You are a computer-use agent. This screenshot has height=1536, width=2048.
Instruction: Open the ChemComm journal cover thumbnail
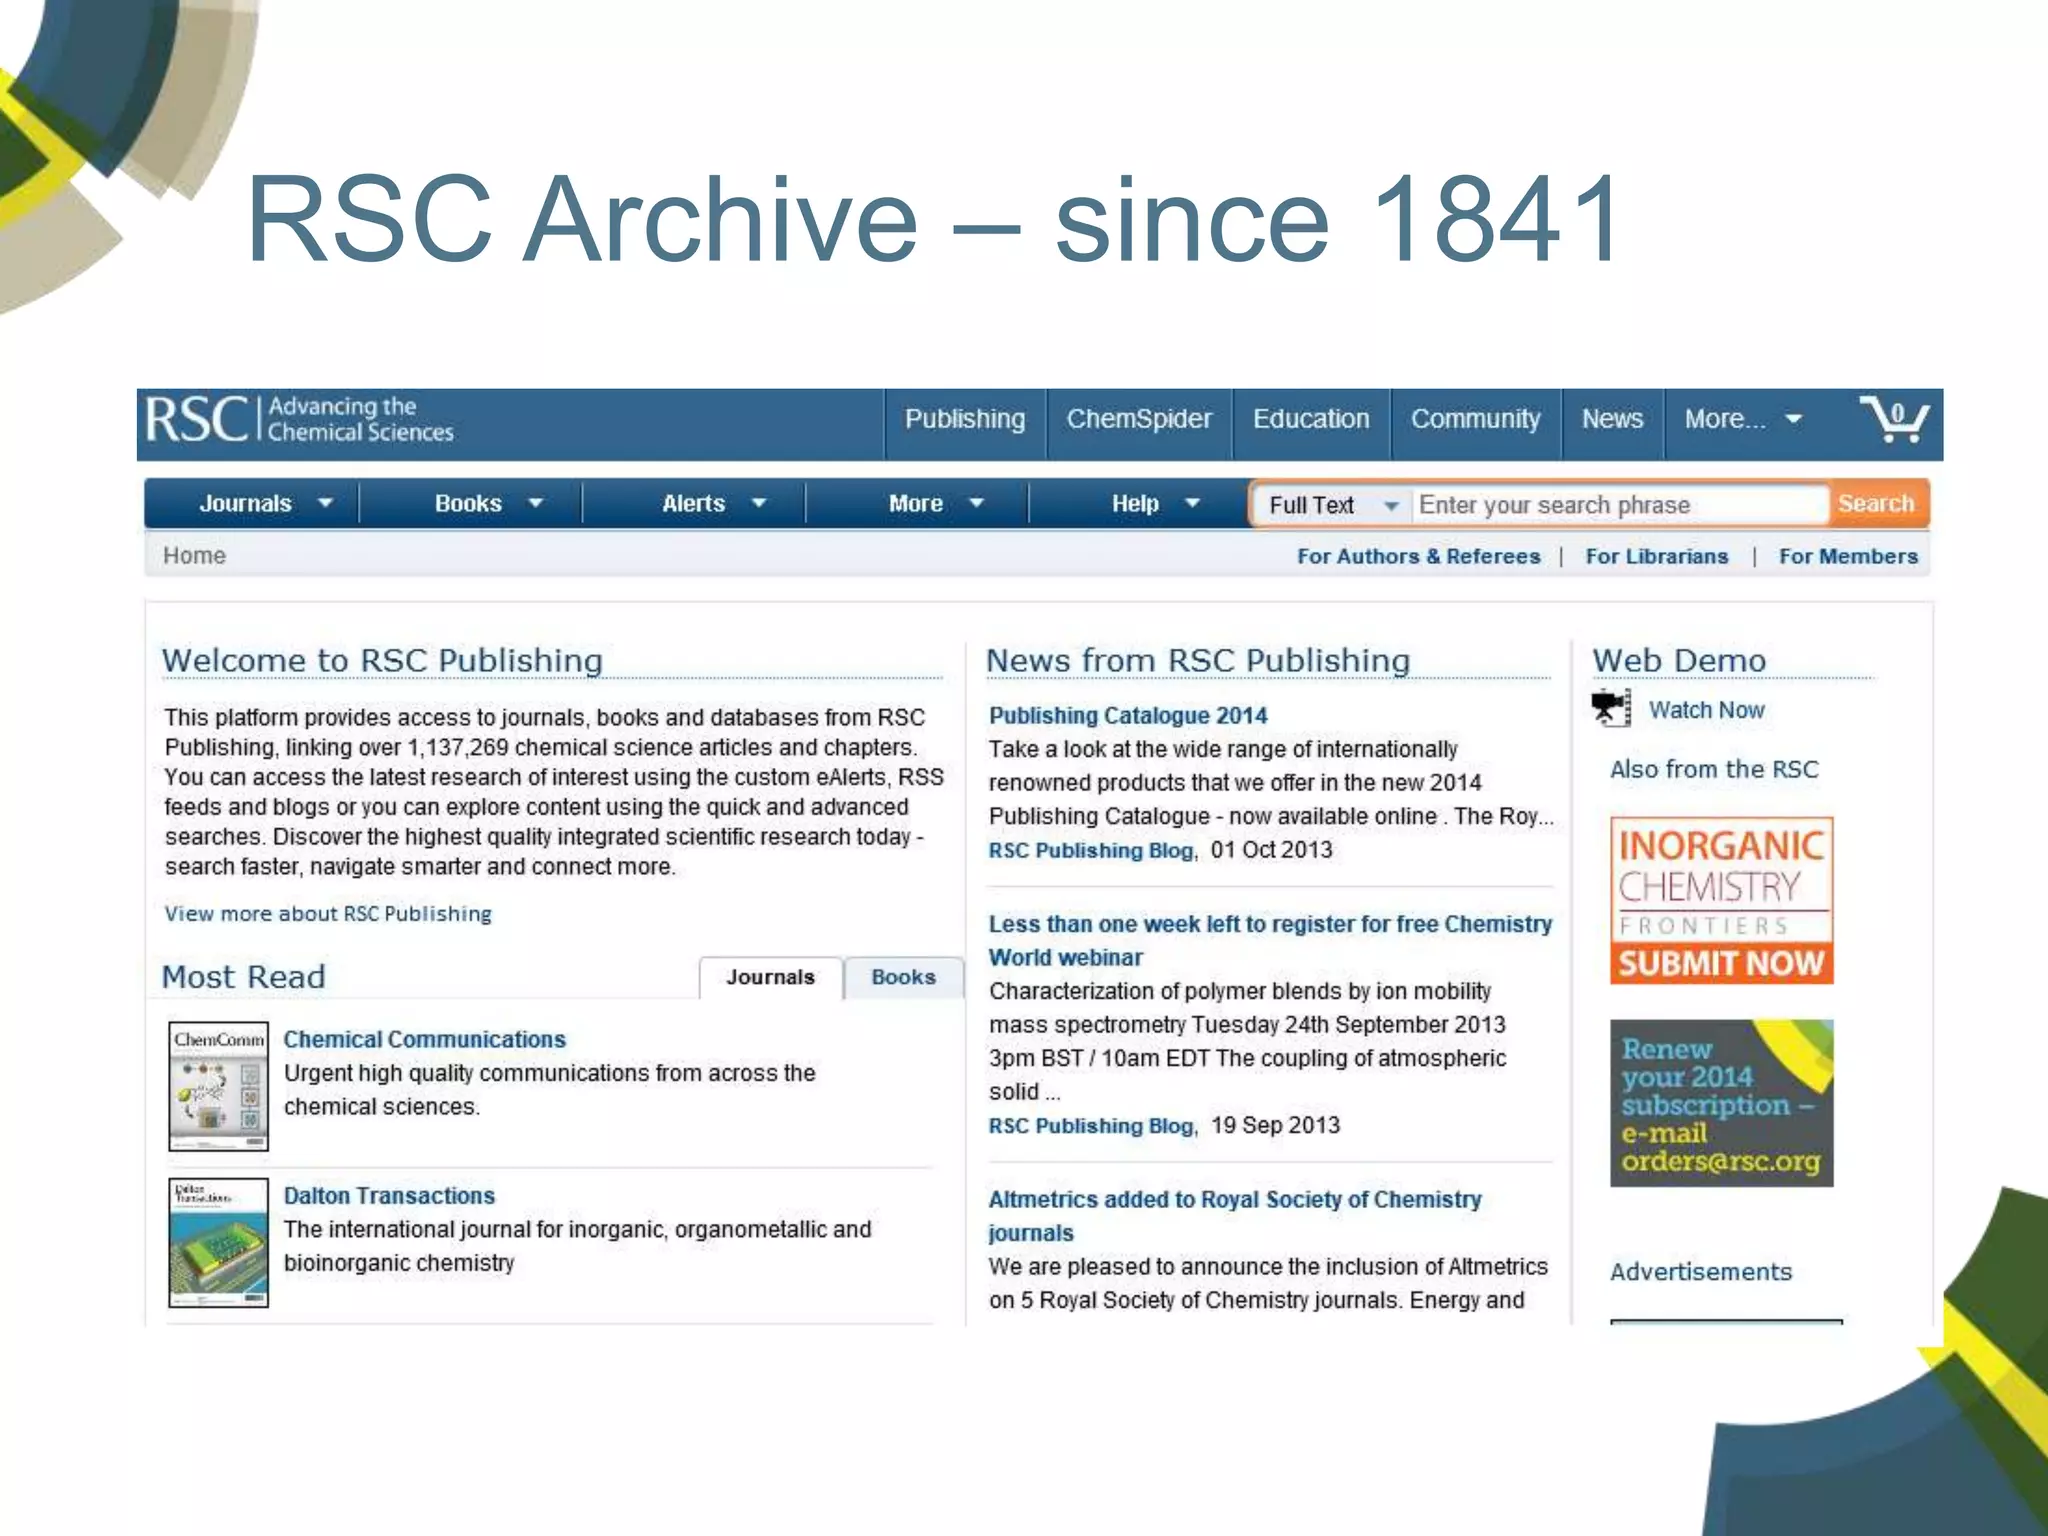pyautogui.click(x=218, y=1086)
